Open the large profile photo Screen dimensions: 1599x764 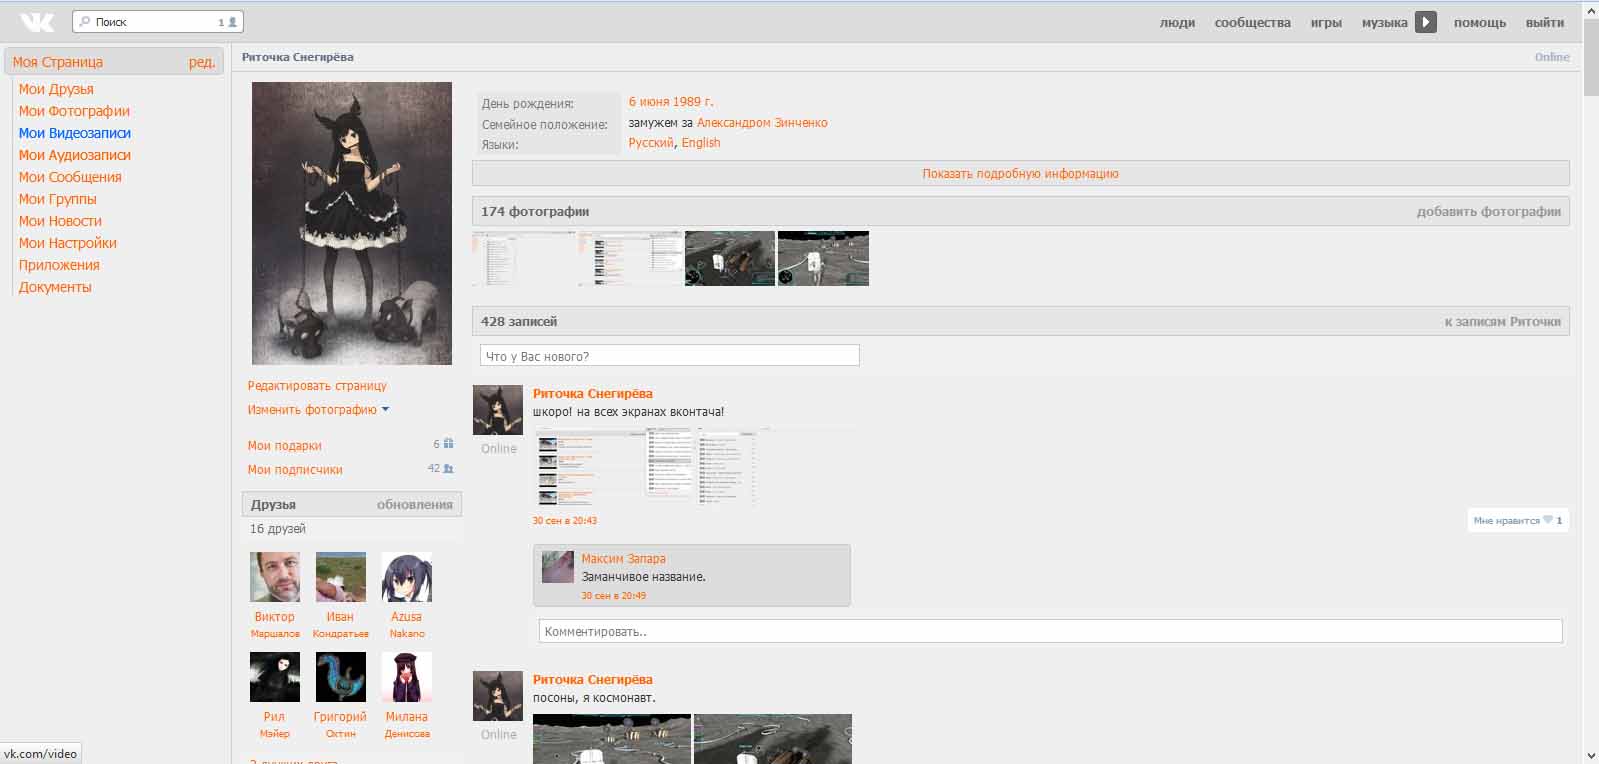[352, 223]
